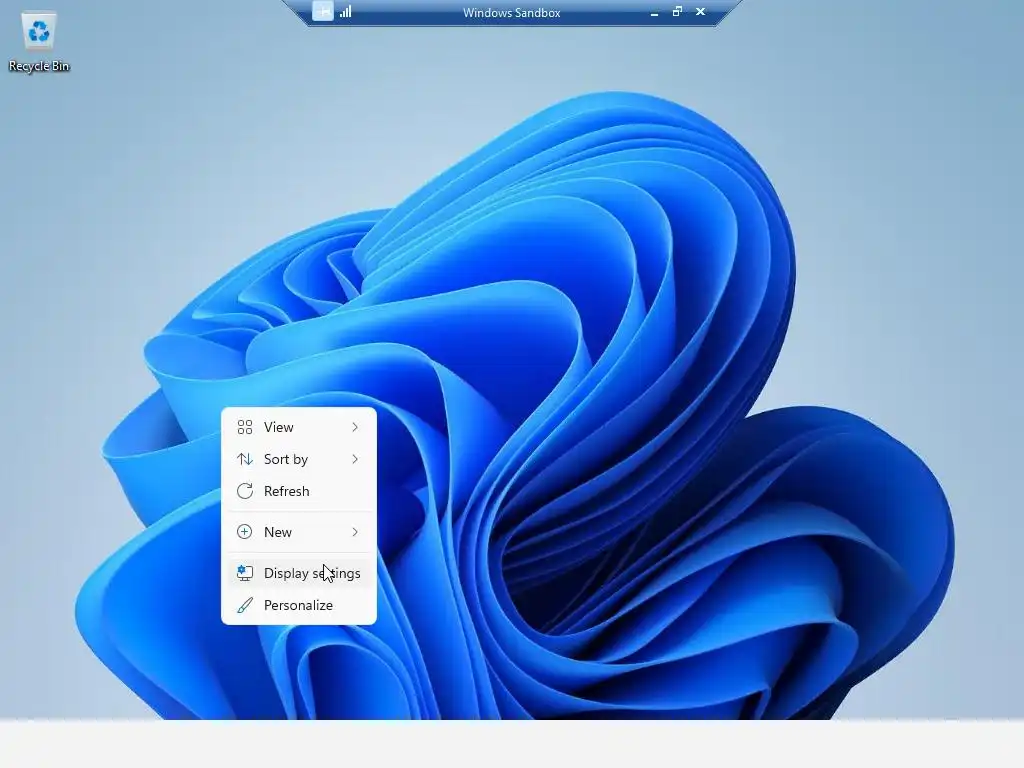Select New in the context menu

point(298,532)
